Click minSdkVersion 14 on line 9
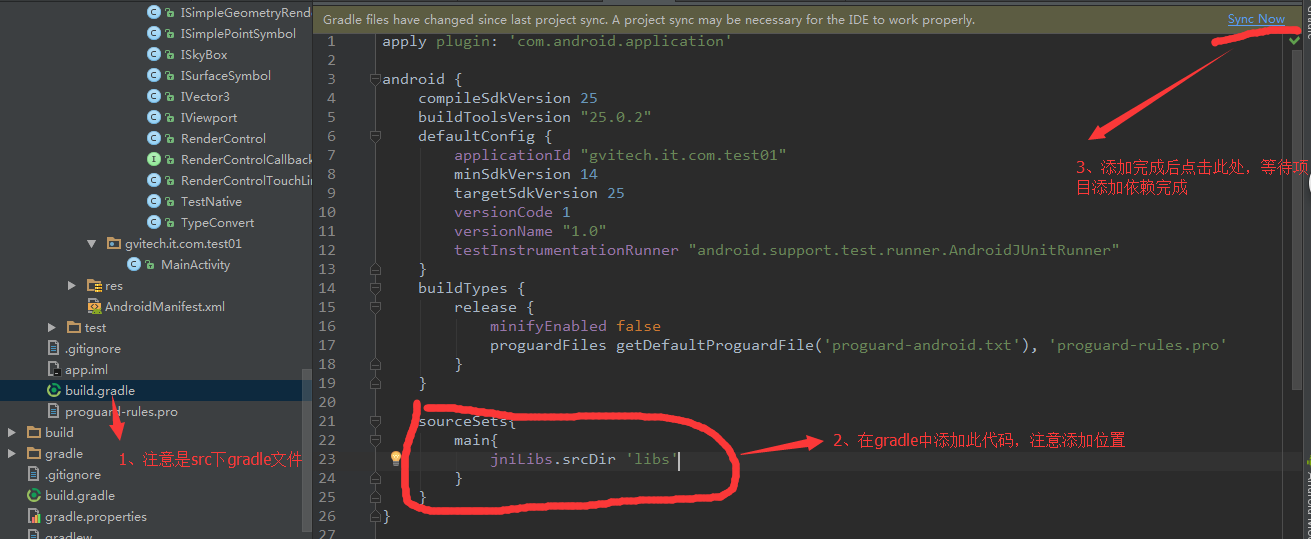The height and width of the screenshot is (539, 1311). pos(526,174)
